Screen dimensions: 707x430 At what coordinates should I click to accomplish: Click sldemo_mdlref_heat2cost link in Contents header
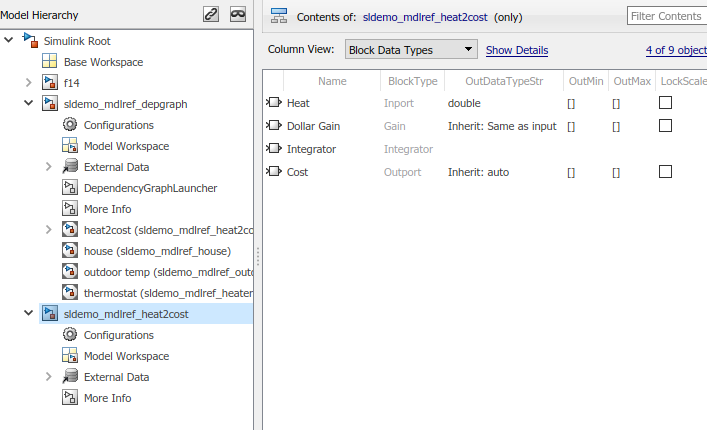(425, 17)
